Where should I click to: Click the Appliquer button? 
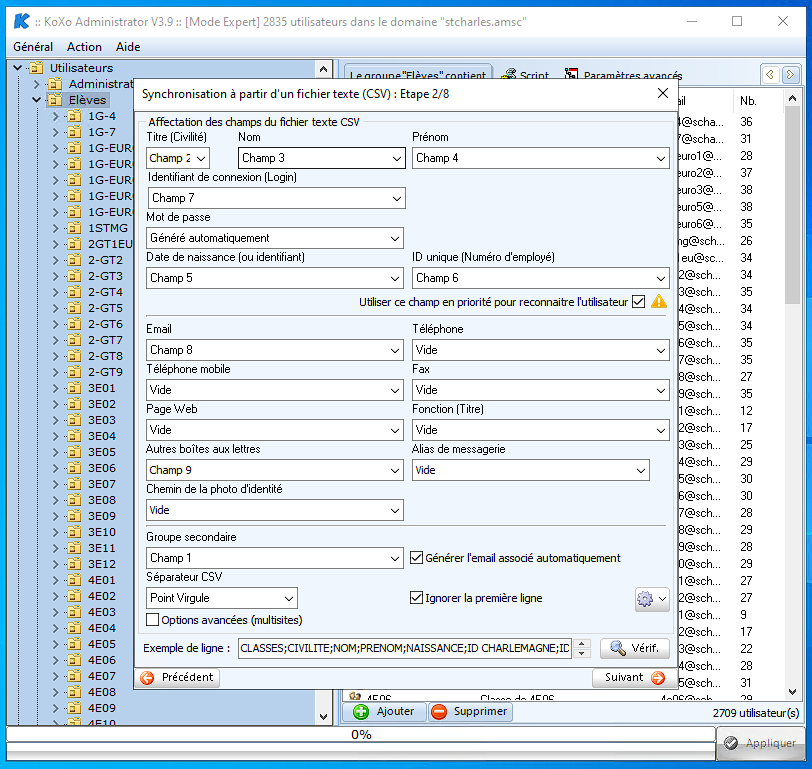[760, 743]
